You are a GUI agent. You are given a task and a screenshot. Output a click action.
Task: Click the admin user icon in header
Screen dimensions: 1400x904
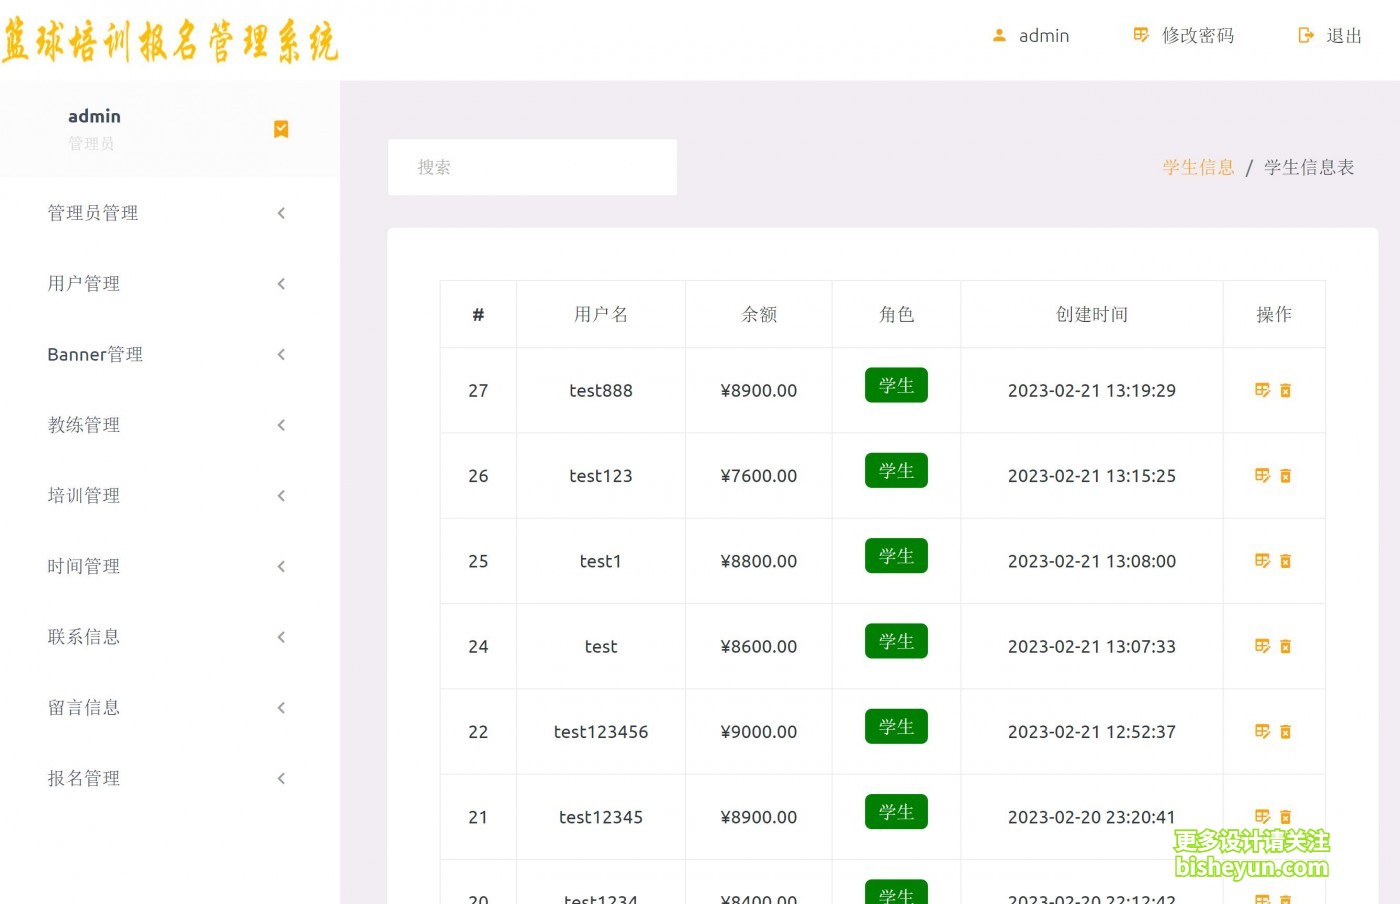tap(999, 35)
